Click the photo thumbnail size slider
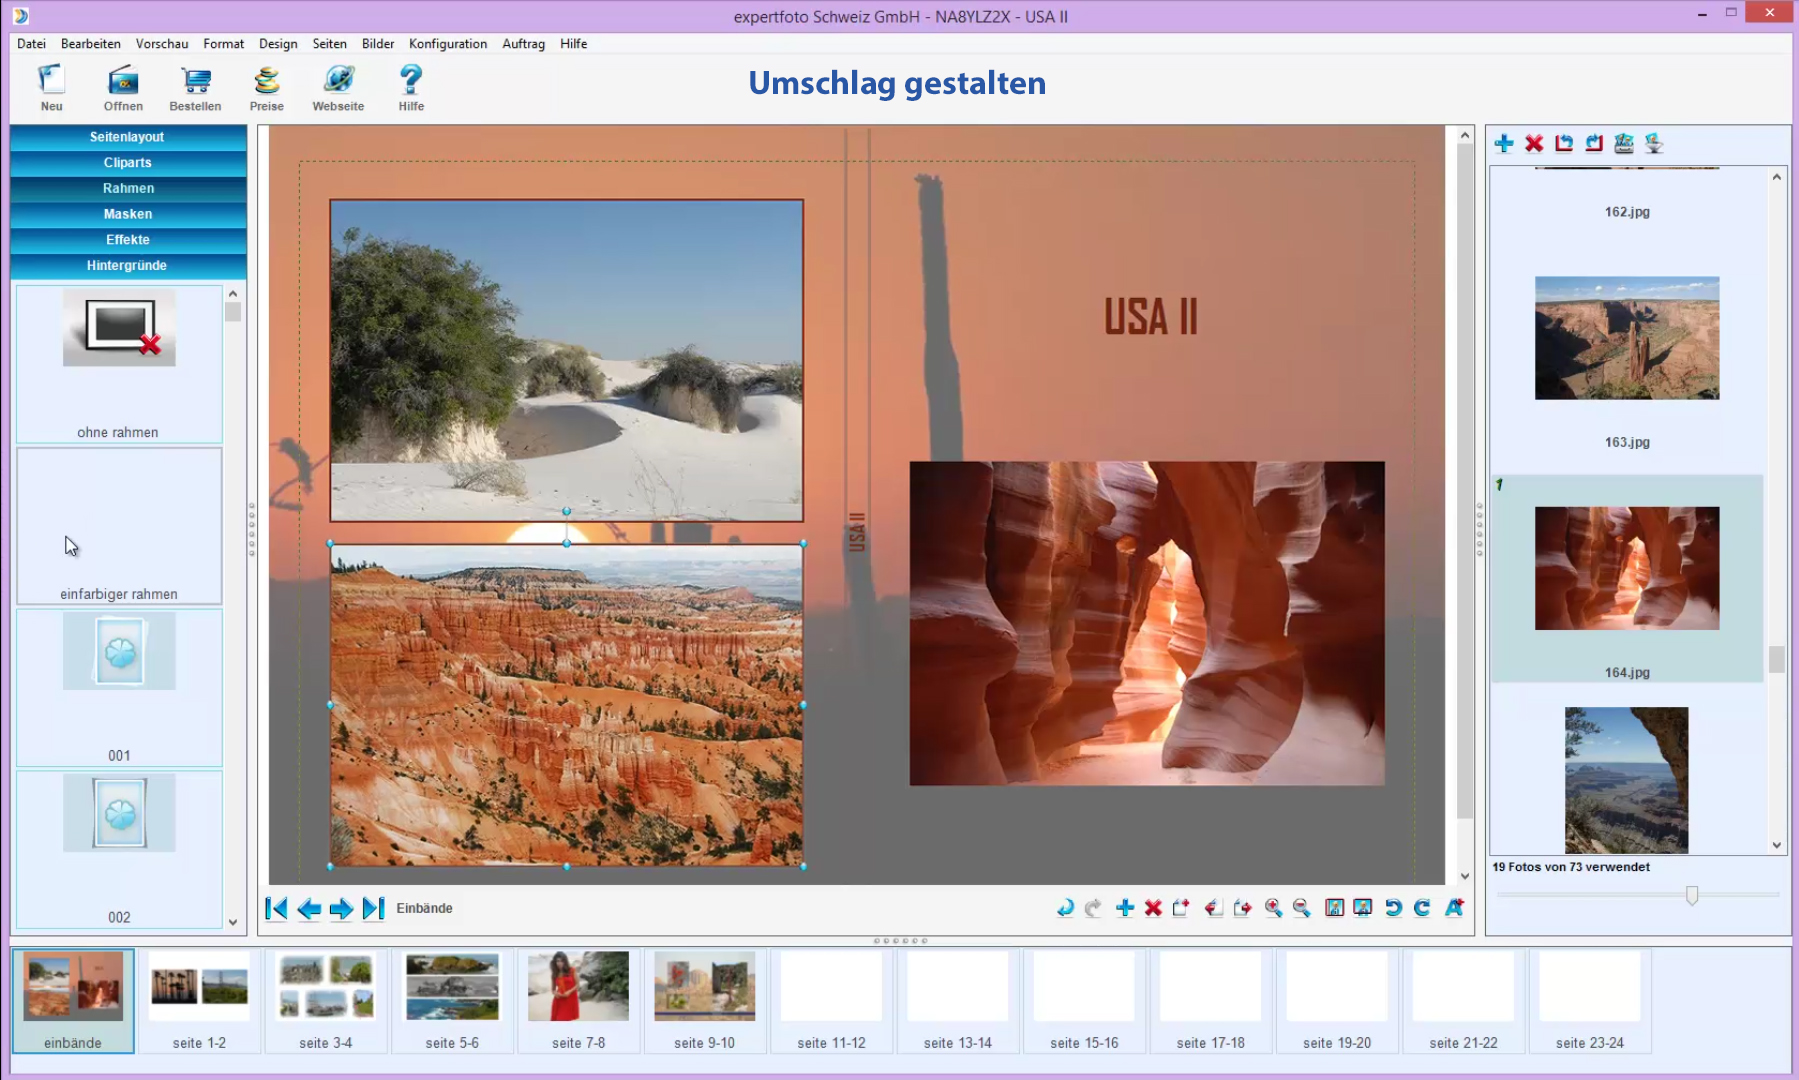This screenshot has height=1080, width=1799. [x=1692, y=895]
